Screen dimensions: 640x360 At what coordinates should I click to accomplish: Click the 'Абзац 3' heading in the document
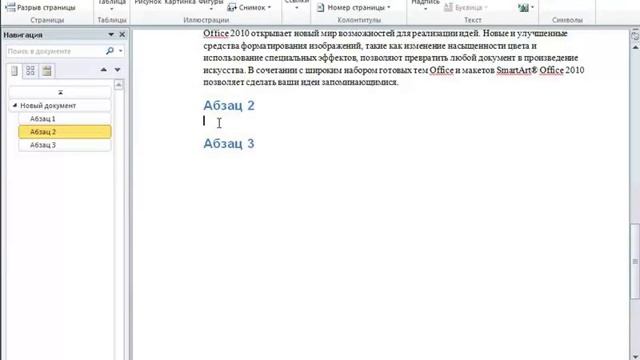[x=229, y=143]
